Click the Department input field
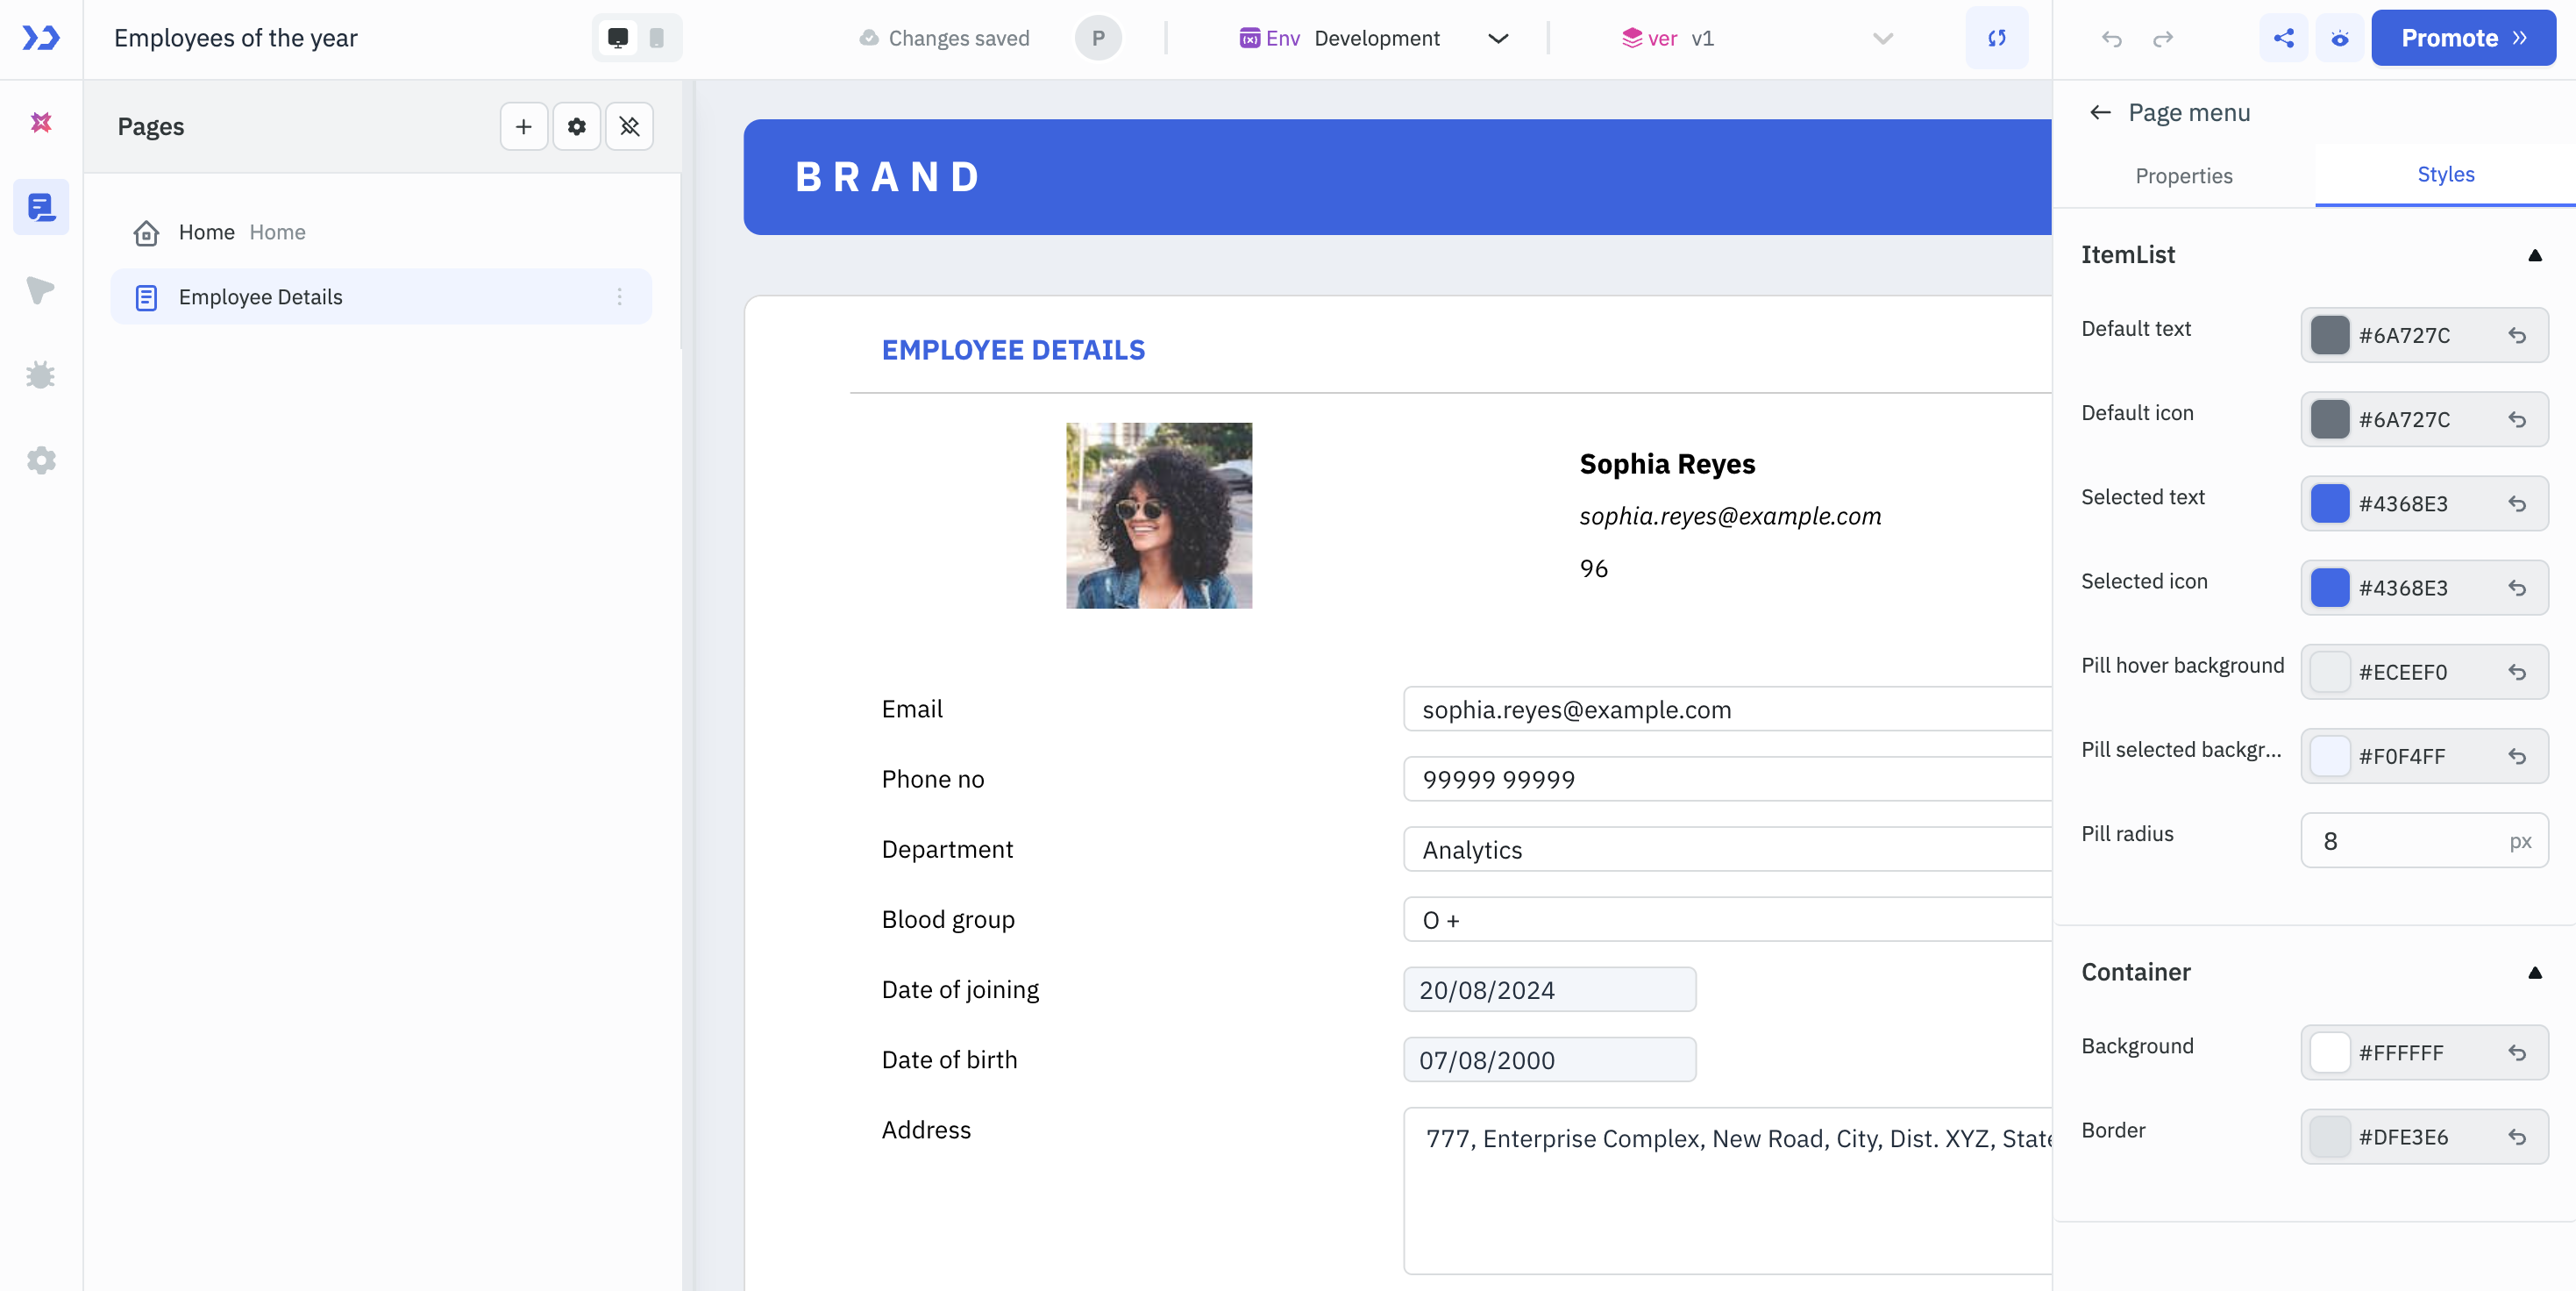2576x1291 pixels. pyautogui.click(x=1727, y=849)
